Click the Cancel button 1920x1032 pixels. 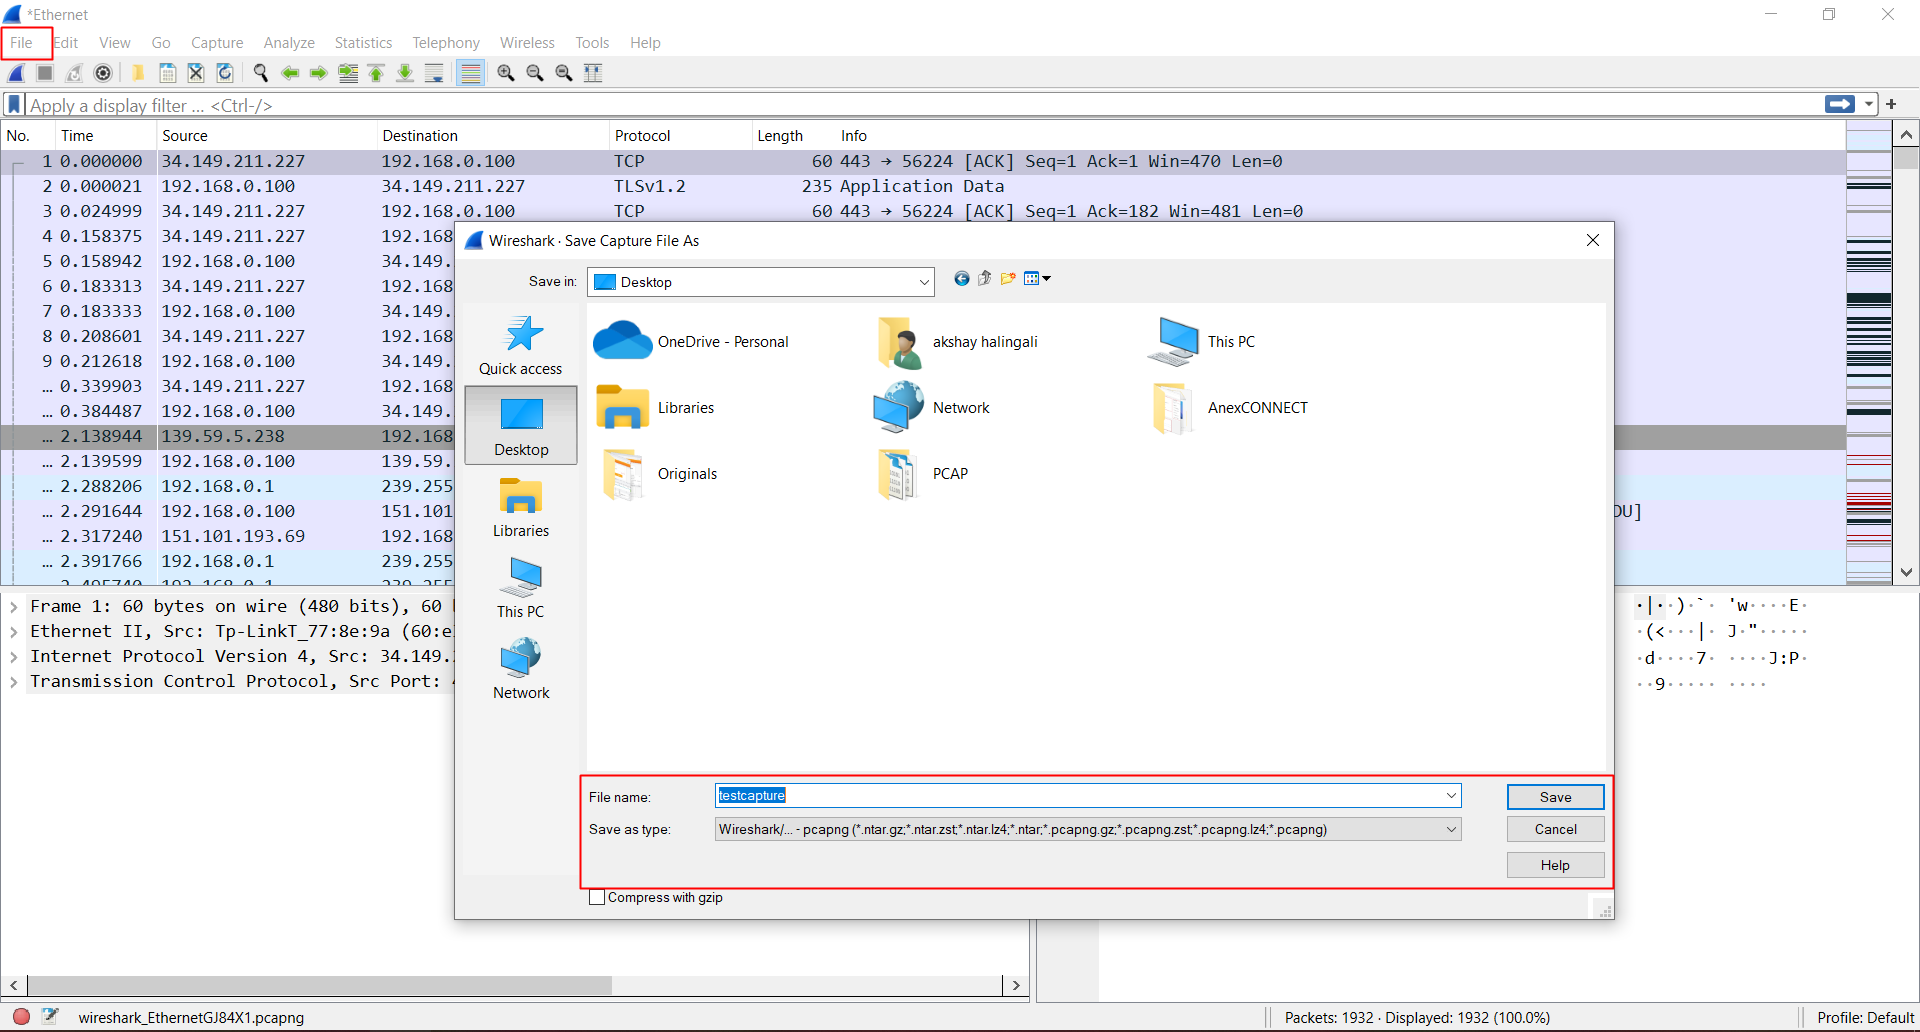tap(1555, 830)
